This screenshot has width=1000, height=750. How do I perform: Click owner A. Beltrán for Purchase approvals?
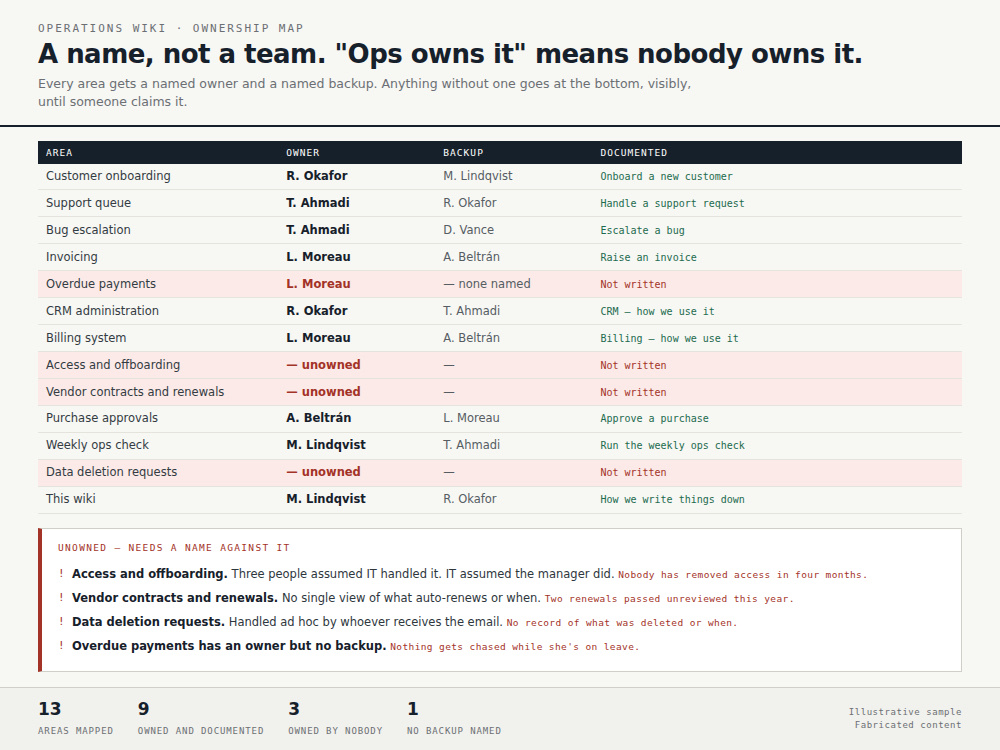point(319,418)
